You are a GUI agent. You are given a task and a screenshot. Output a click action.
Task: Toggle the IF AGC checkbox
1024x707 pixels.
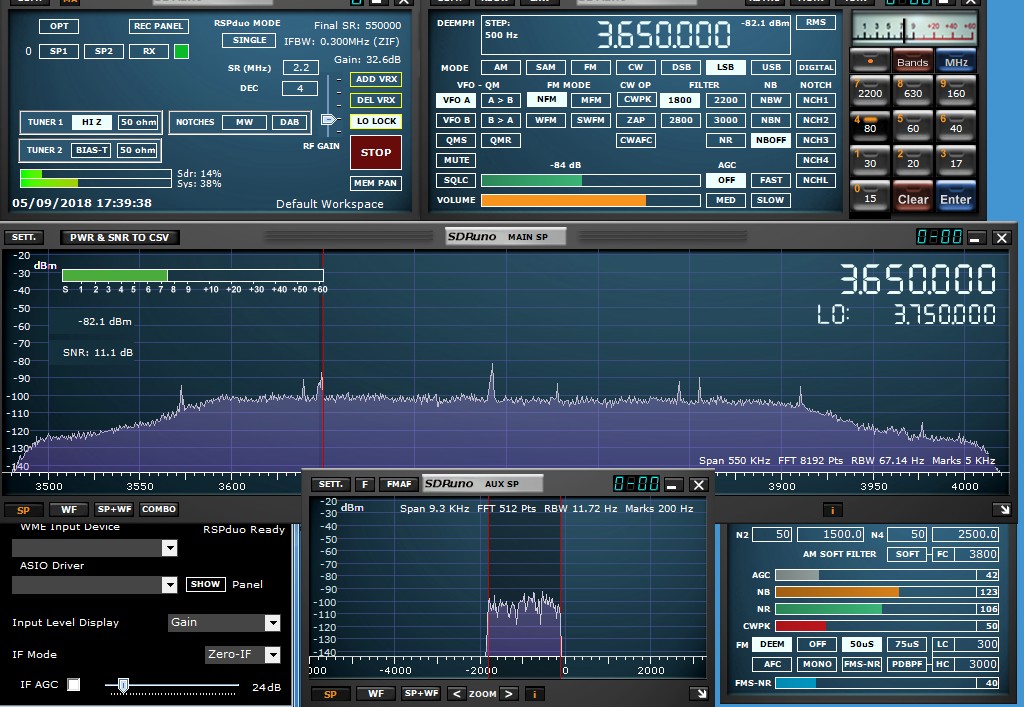point(74,684)
